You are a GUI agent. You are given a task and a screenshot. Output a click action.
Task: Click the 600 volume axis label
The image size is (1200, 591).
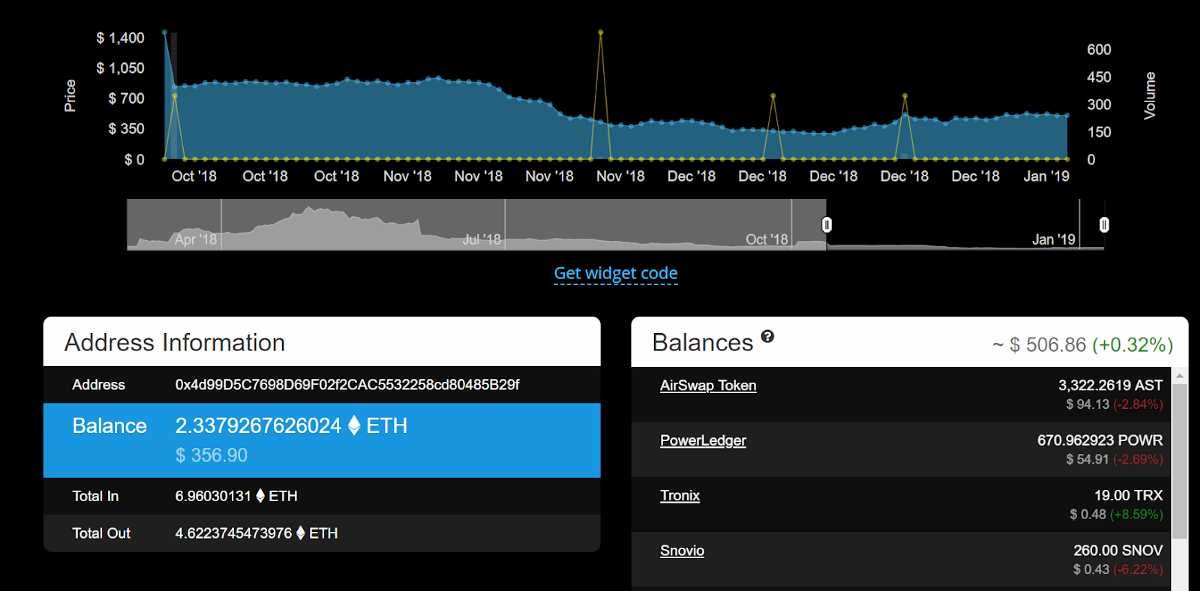1099,50
